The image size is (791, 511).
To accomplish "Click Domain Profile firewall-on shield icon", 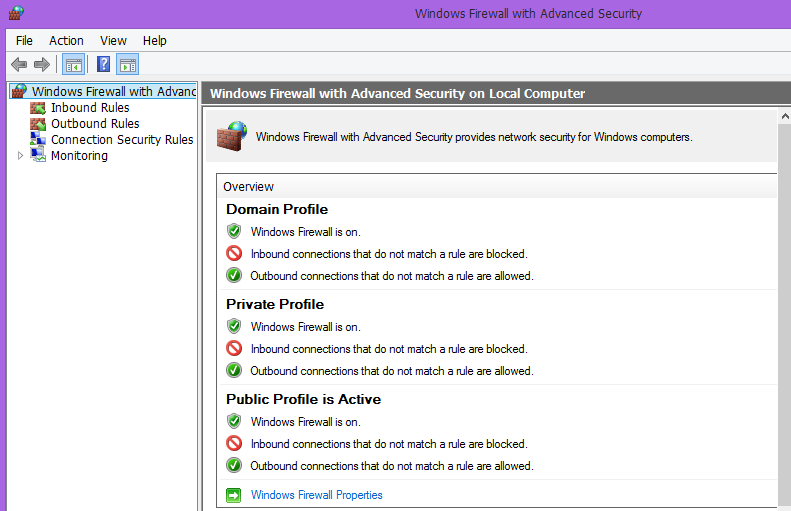I will [x=234, y=231].
